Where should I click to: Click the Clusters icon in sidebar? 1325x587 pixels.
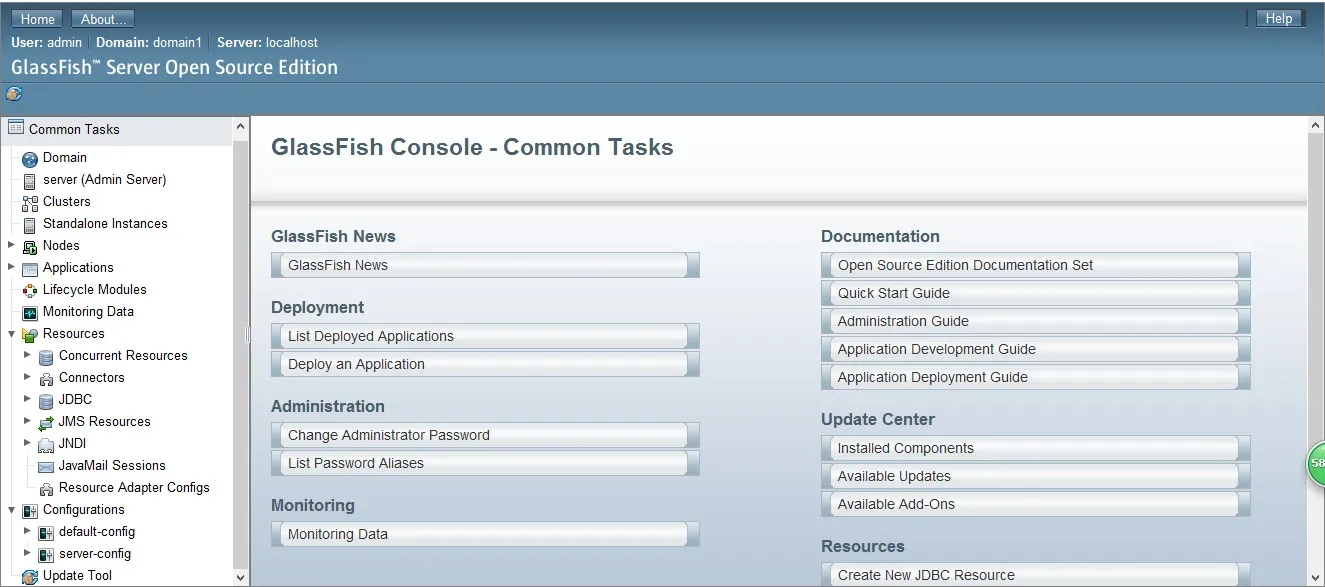(x=30, y=202)
